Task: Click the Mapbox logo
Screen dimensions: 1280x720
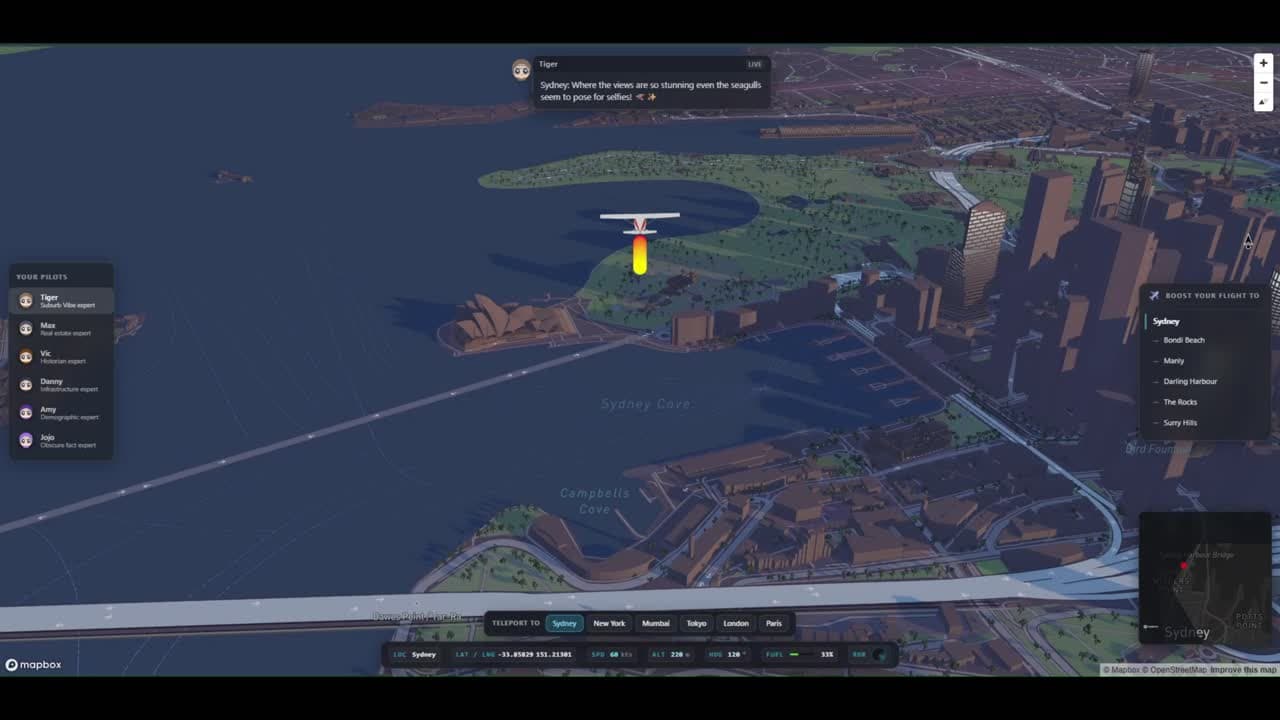Action: (x=33, y=664)
